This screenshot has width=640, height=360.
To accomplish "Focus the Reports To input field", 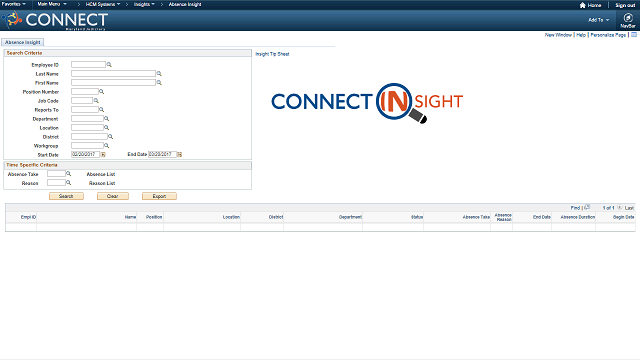I will 85,109.
